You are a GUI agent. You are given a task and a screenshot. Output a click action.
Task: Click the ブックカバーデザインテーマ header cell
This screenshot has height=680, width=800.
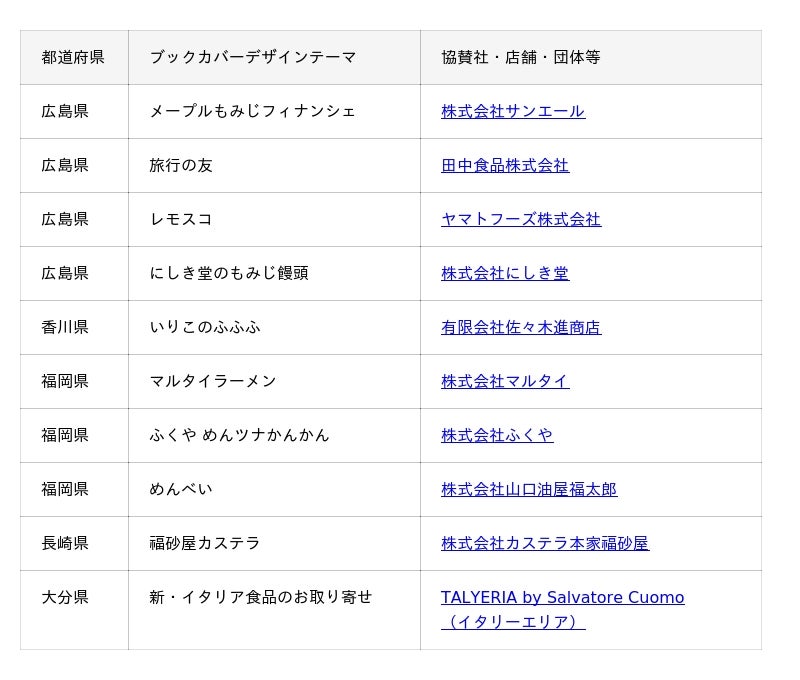(x=274, y=58)
